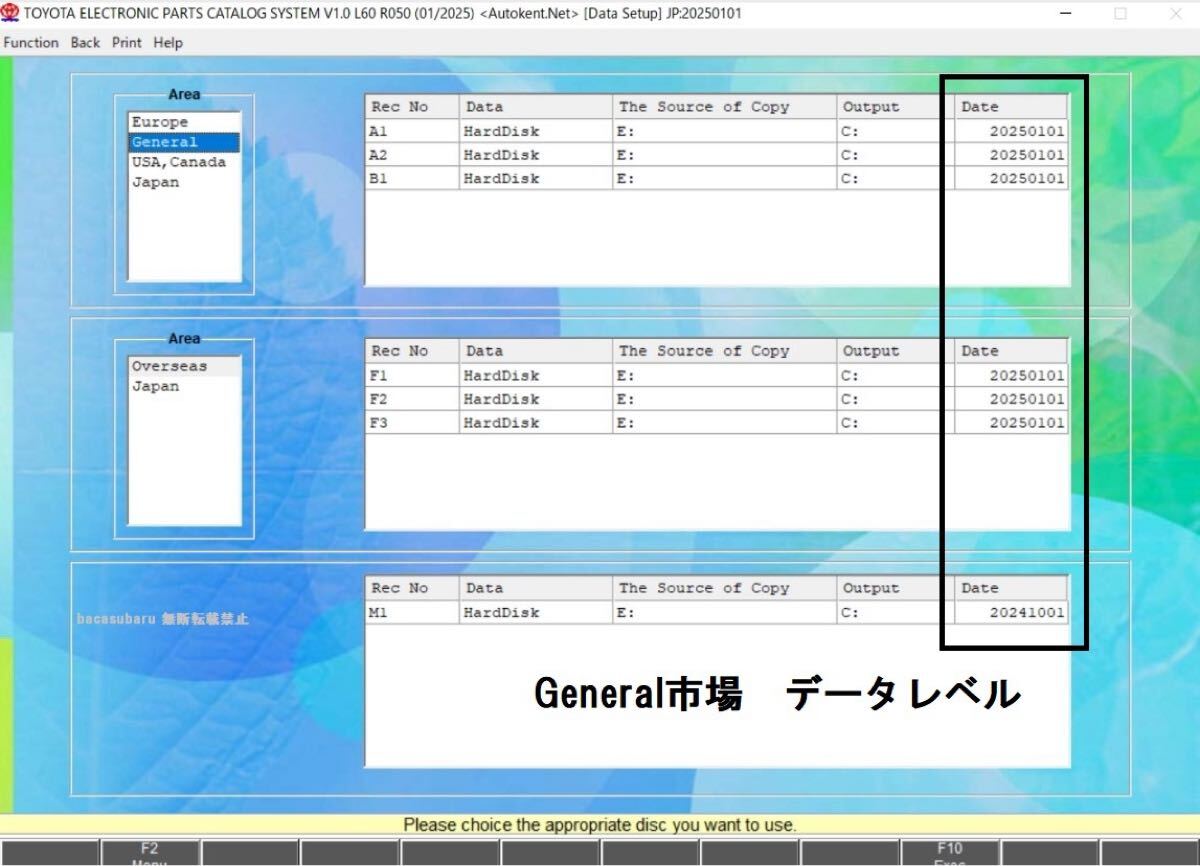Select the M1 record dated 20241001
The image size is (1200, 866).
pyautogui.click(x=600, y=611)
